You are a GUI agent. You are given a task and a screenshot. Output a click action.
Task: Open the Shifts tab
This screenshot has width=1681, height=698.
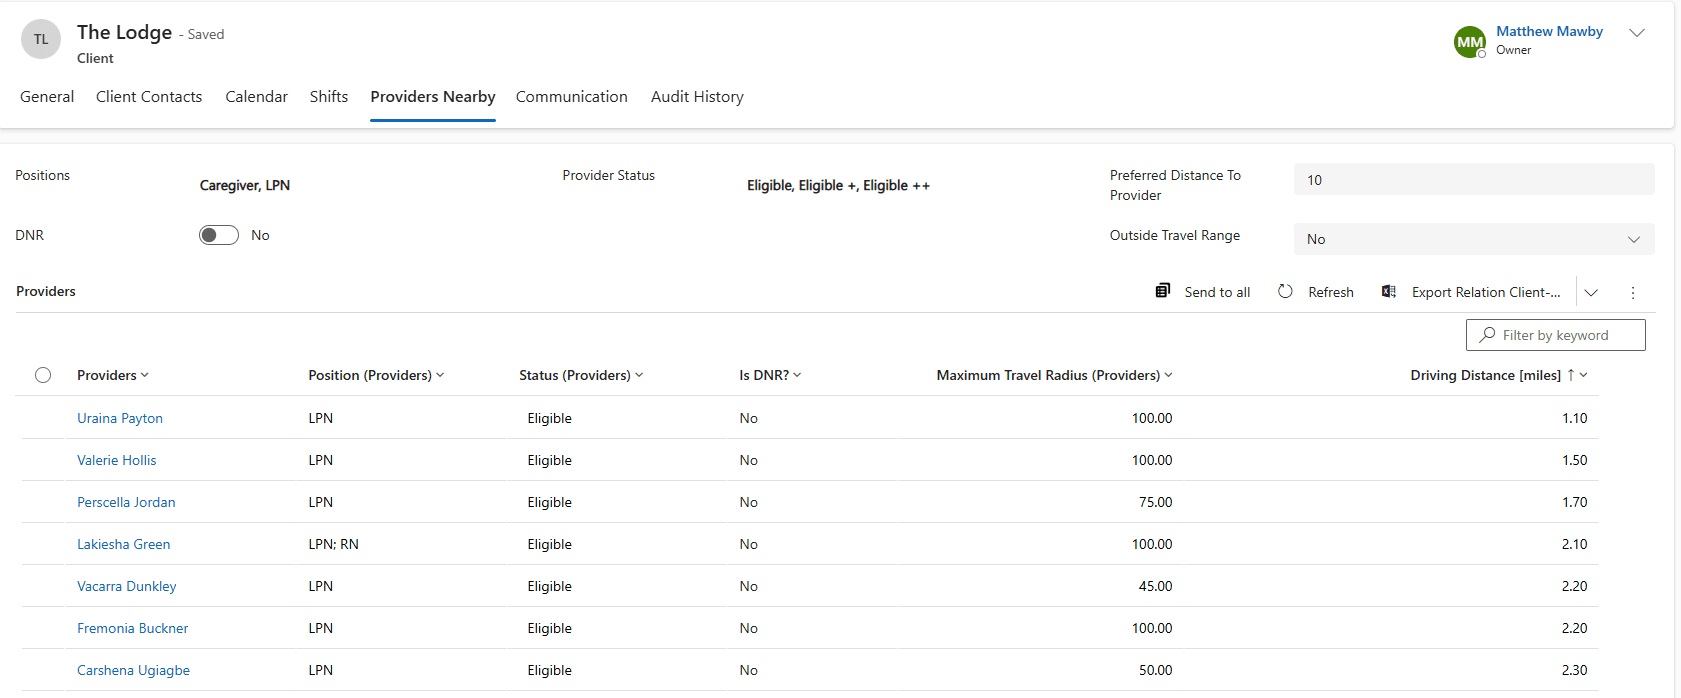tap(329, 97)
